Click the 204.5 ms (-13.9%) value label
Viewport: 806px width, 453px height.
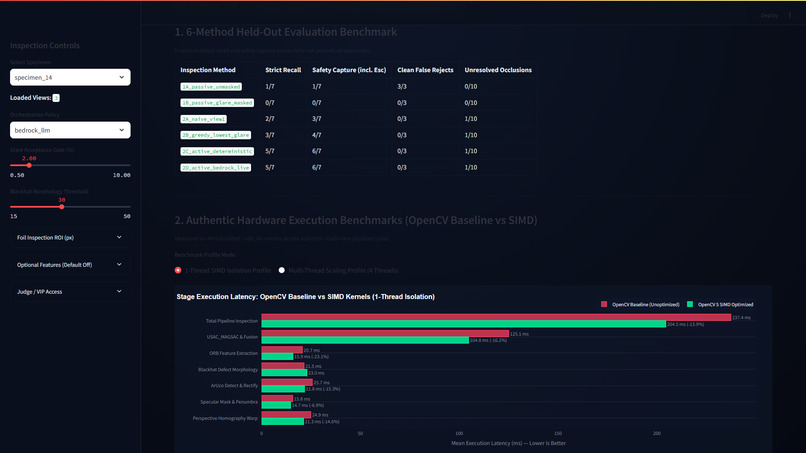click(x=686, y=324)
